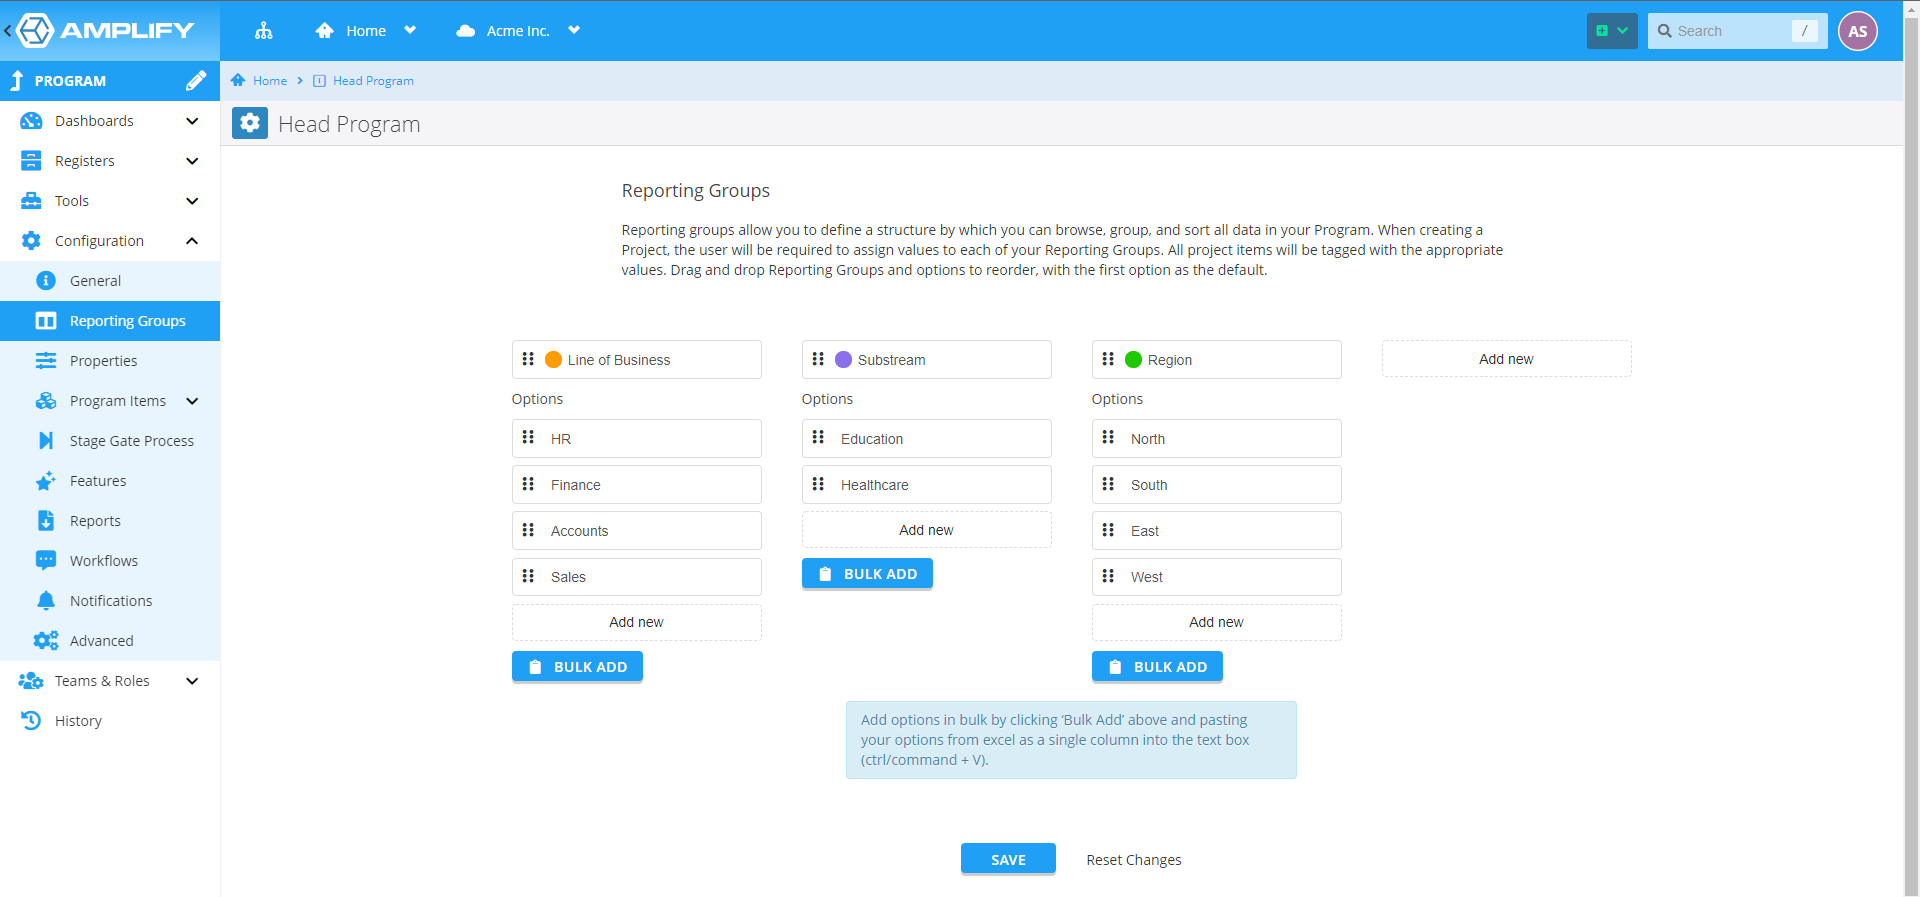Click the Amplify logo
This screenshot has width=1920, height=897.
click(107, 30)
